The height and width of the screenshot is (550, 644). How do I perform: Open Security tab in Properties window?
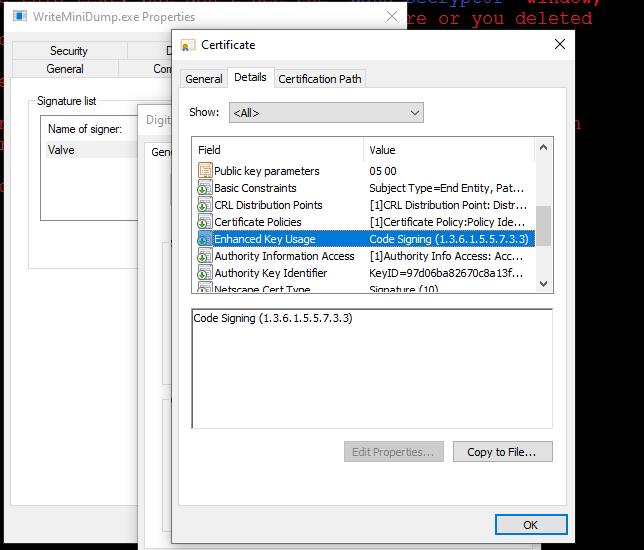pyautogui.click(x=69, y=51)
